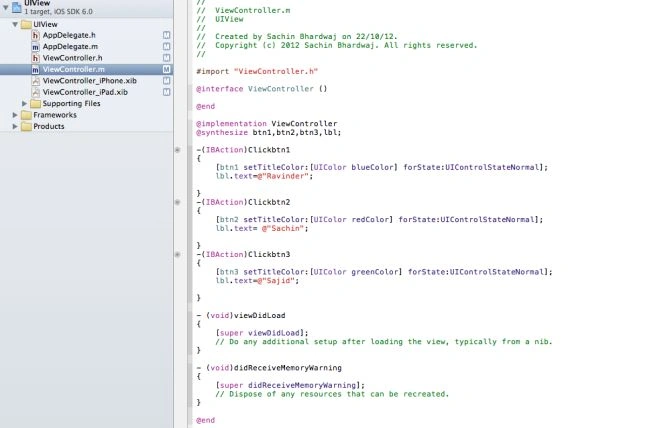Select the Frameworks group label
650x428 pixels.
pos(55,115)
